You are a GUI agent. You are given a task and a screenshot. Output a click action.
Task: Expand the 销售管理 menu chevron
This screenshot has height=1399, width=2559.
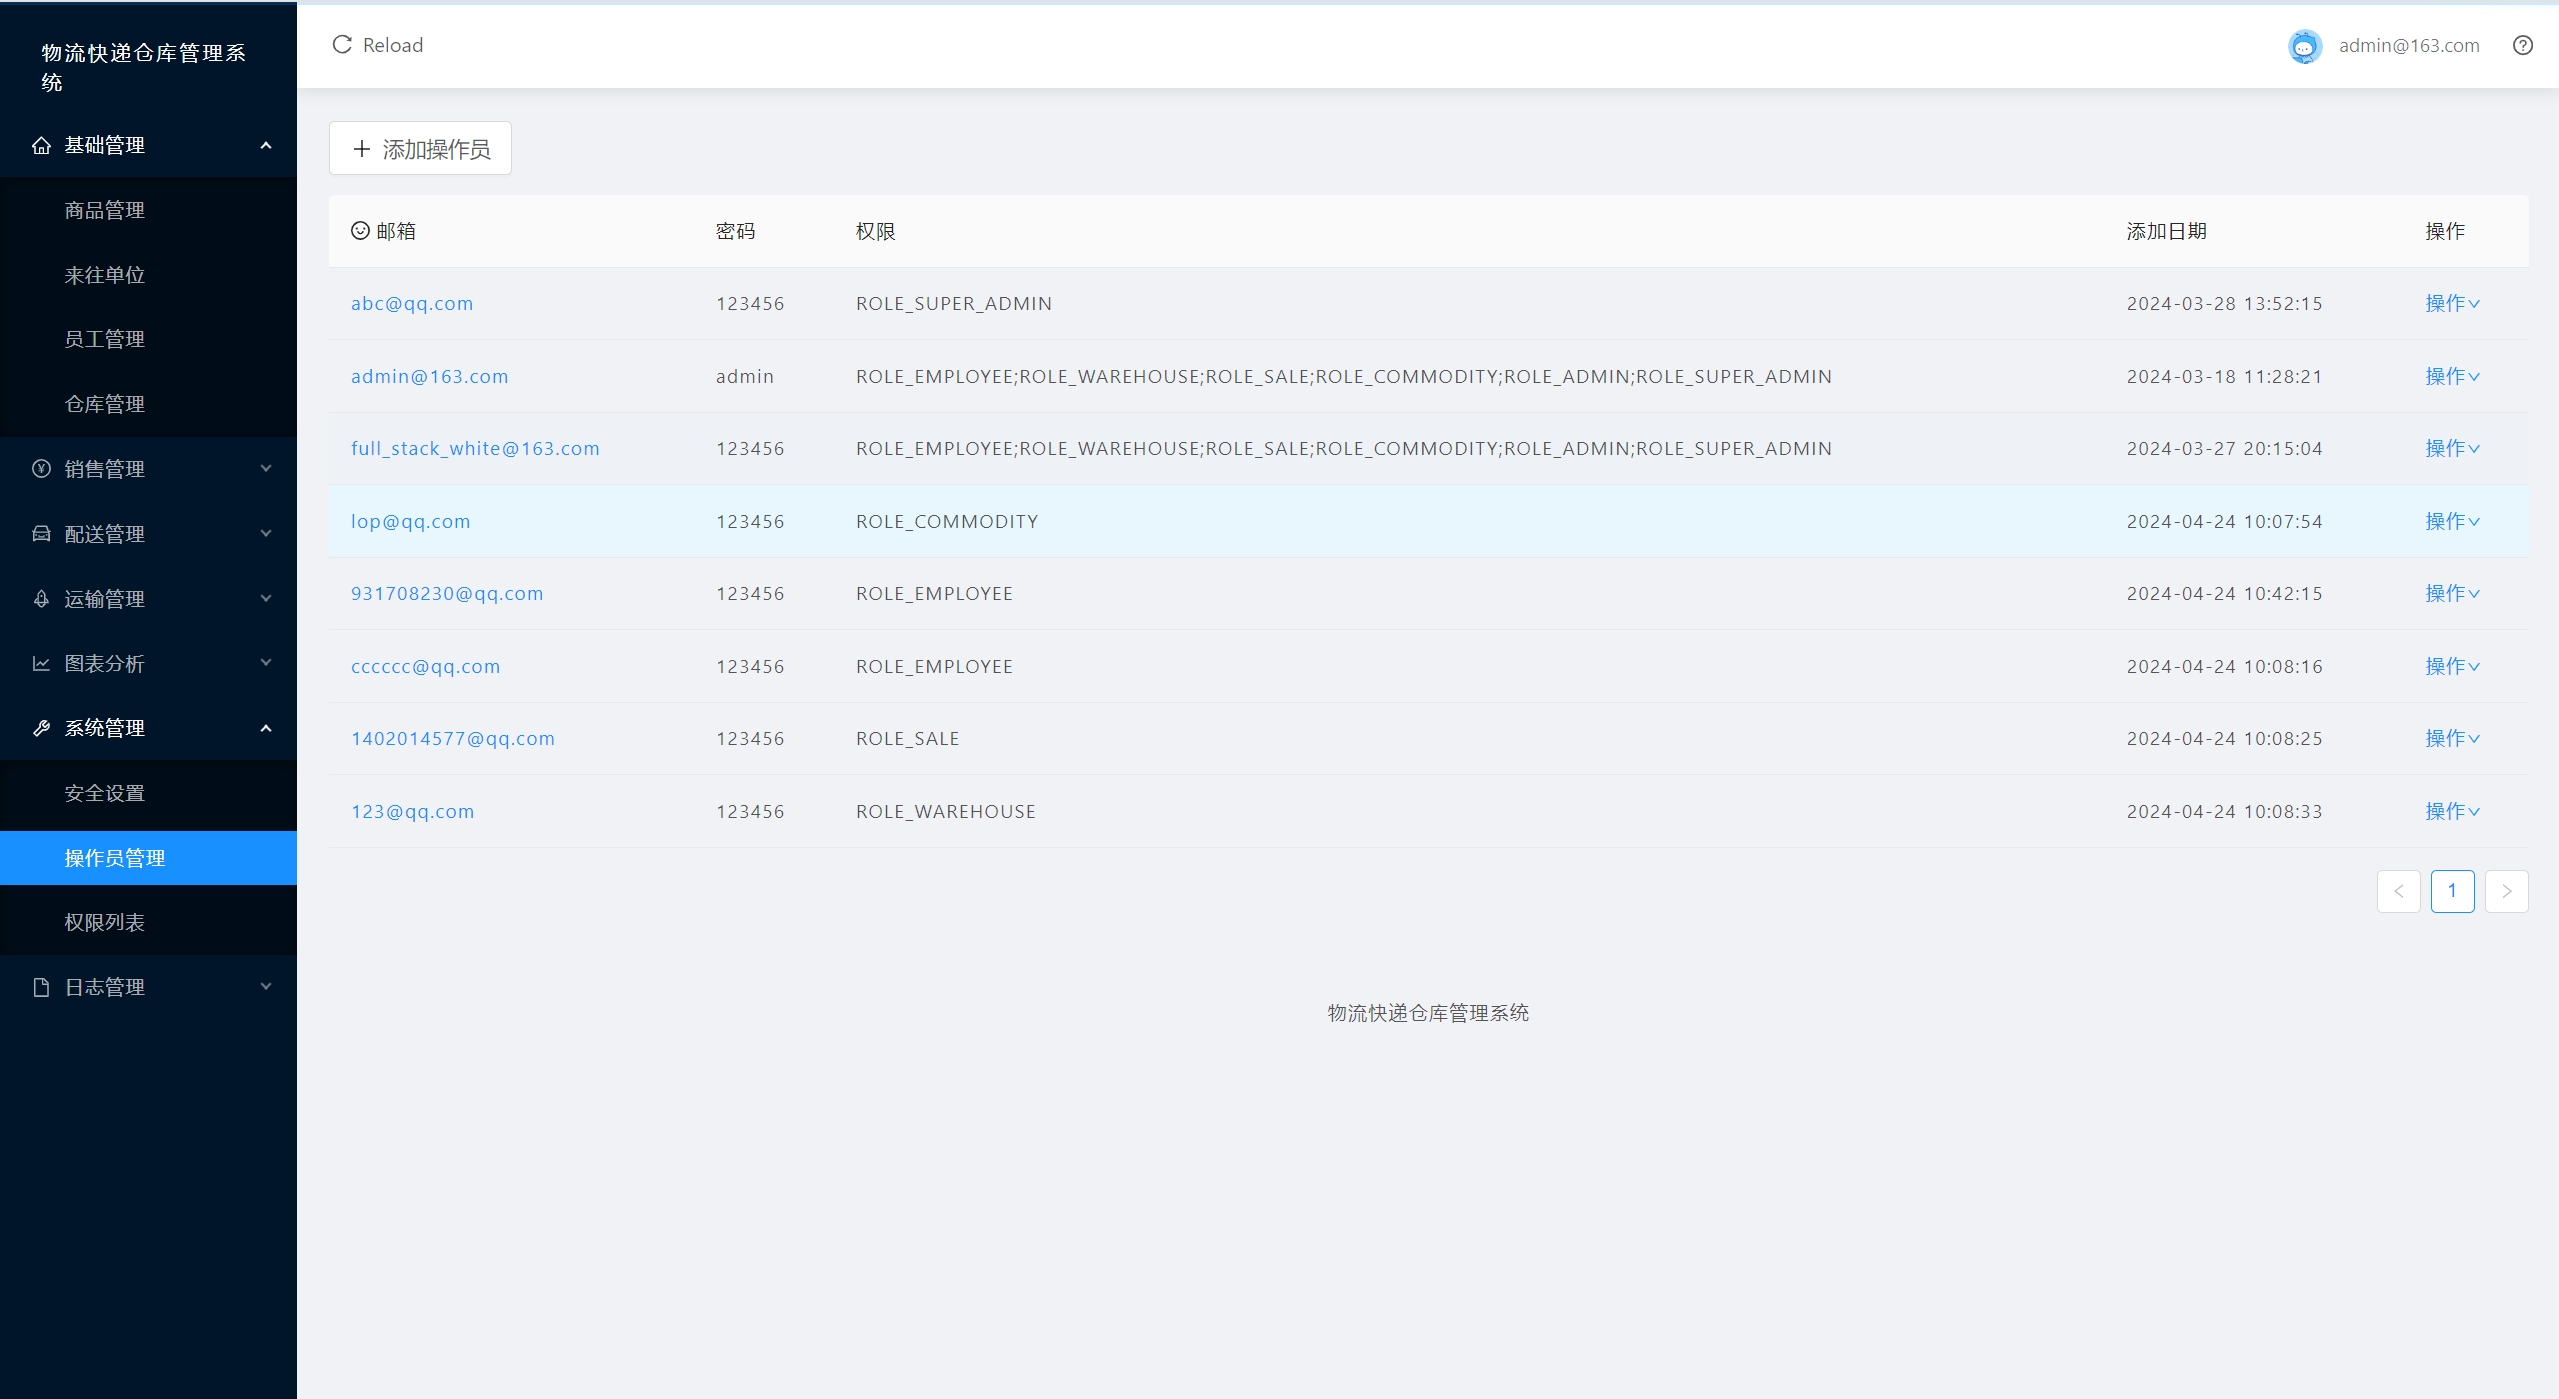point(266,469)
